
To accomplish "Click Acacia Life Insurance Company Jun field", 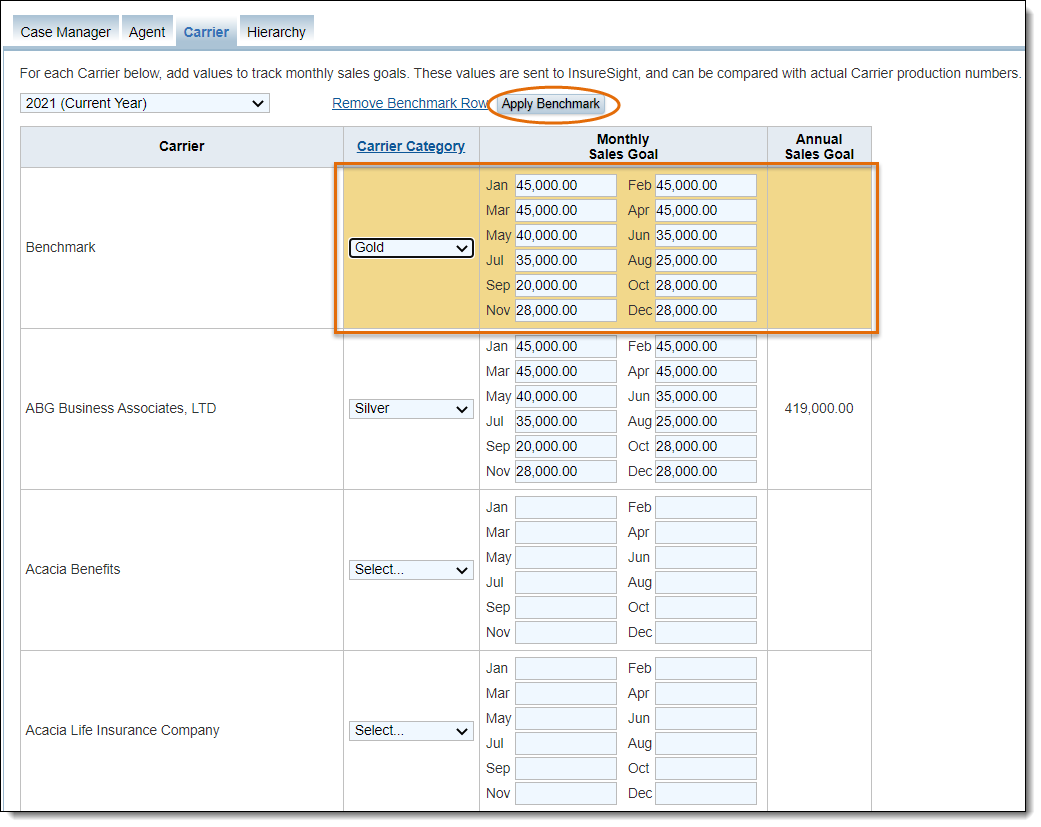I will click(x=705, y=718).
